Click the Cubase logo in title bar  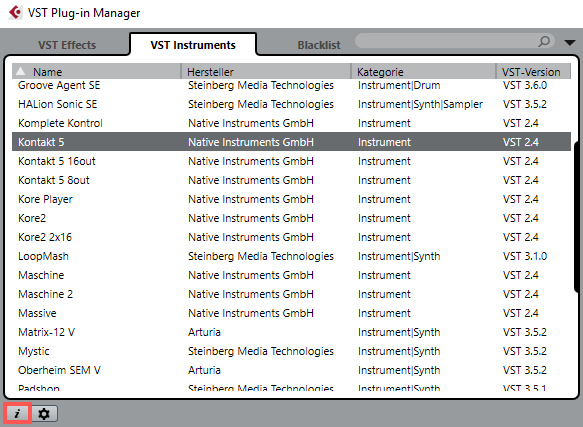point(15,13)
